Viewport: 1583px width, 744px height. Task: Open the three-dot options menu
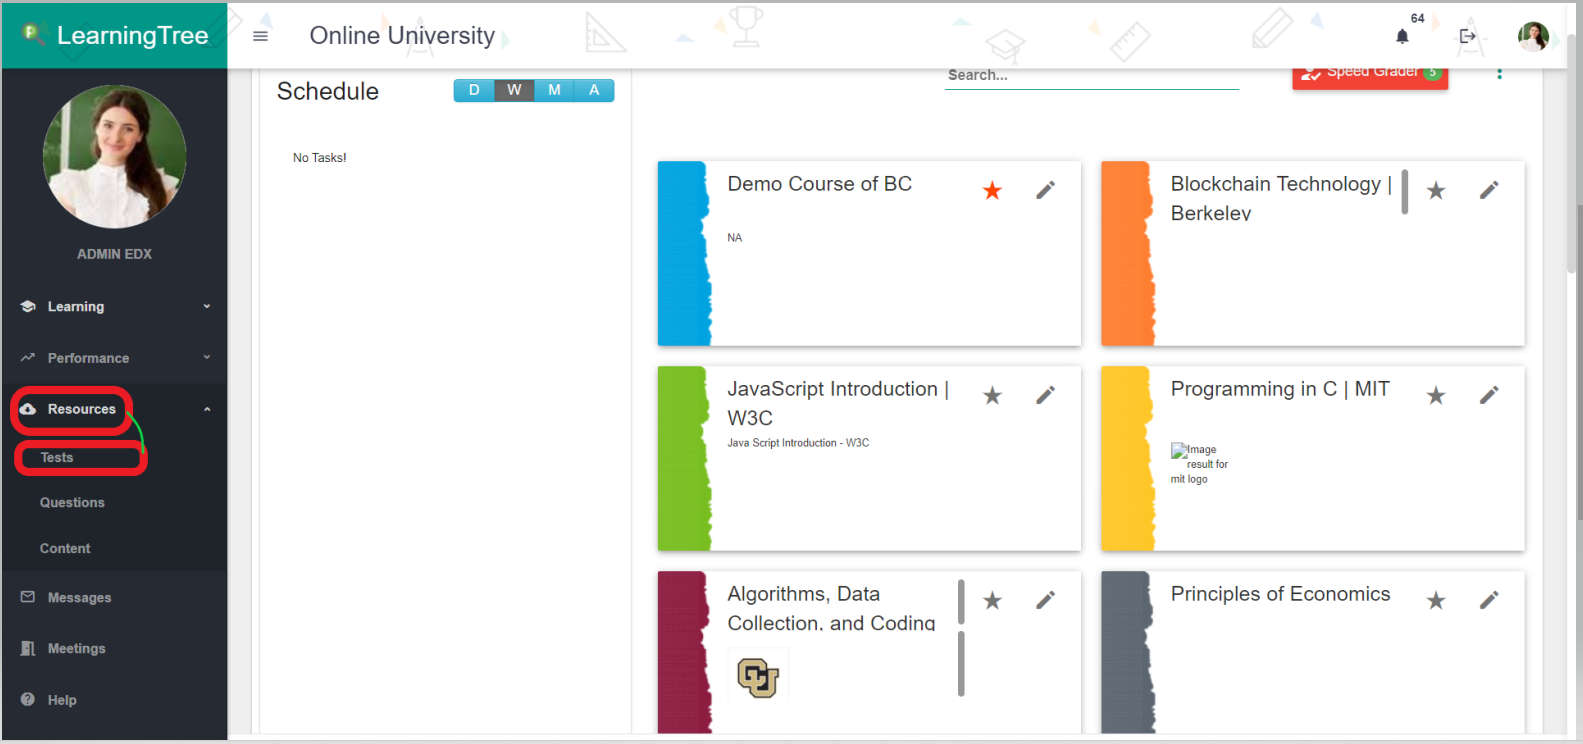pos(1498,74)
